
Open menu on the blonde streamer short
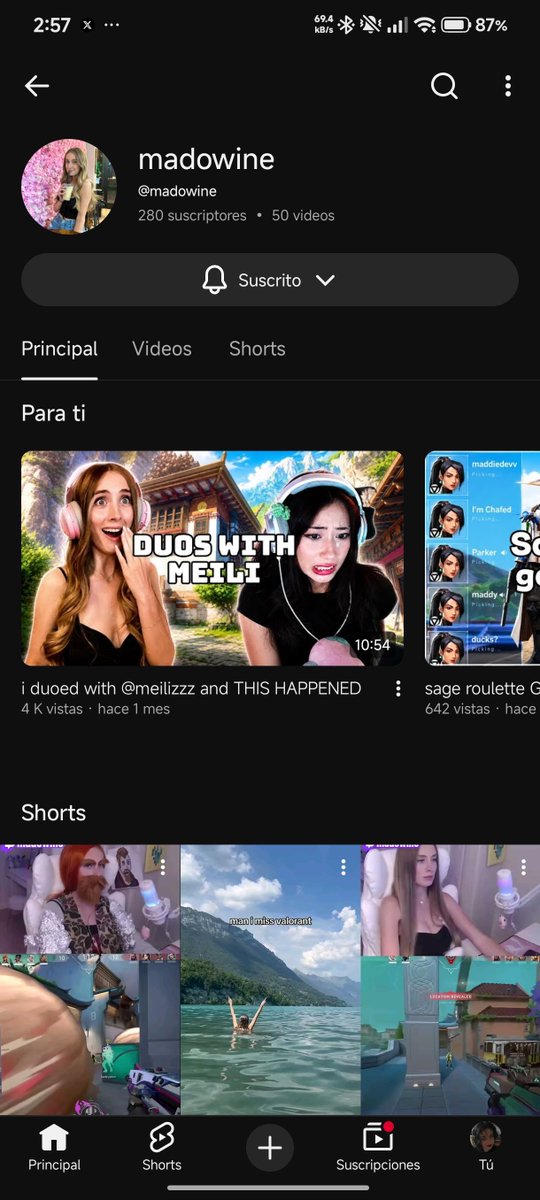coord(523,866)
